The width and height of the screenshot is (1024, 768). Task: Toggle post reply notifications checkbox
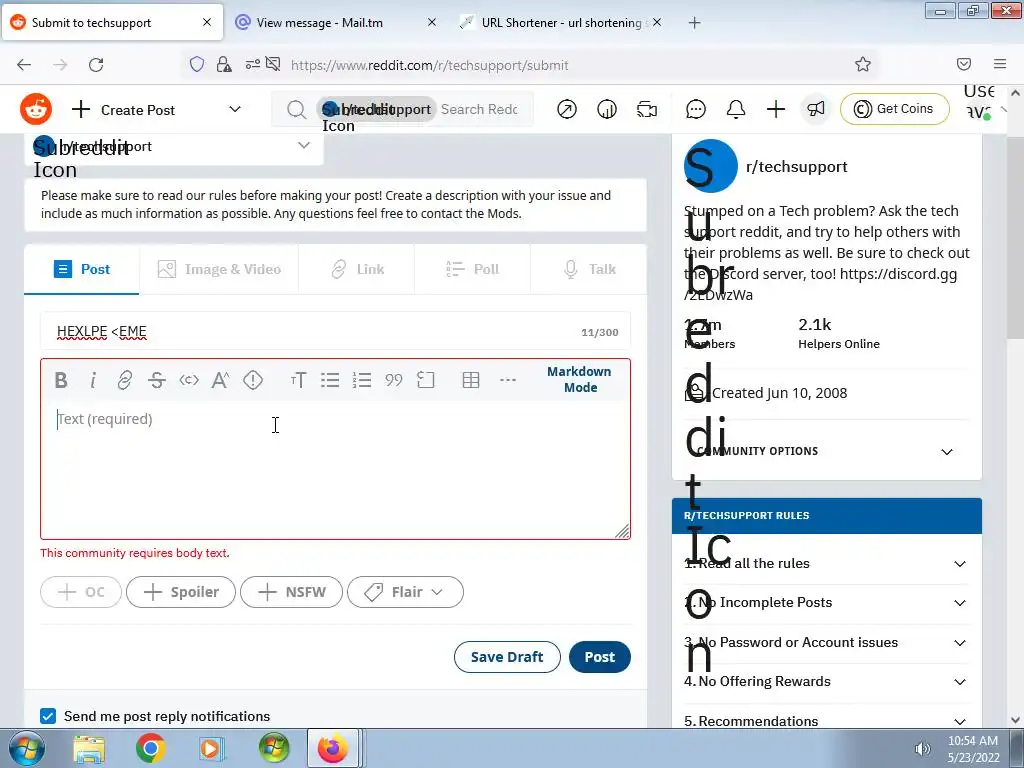pyautogui.click(x=48, y=716)
